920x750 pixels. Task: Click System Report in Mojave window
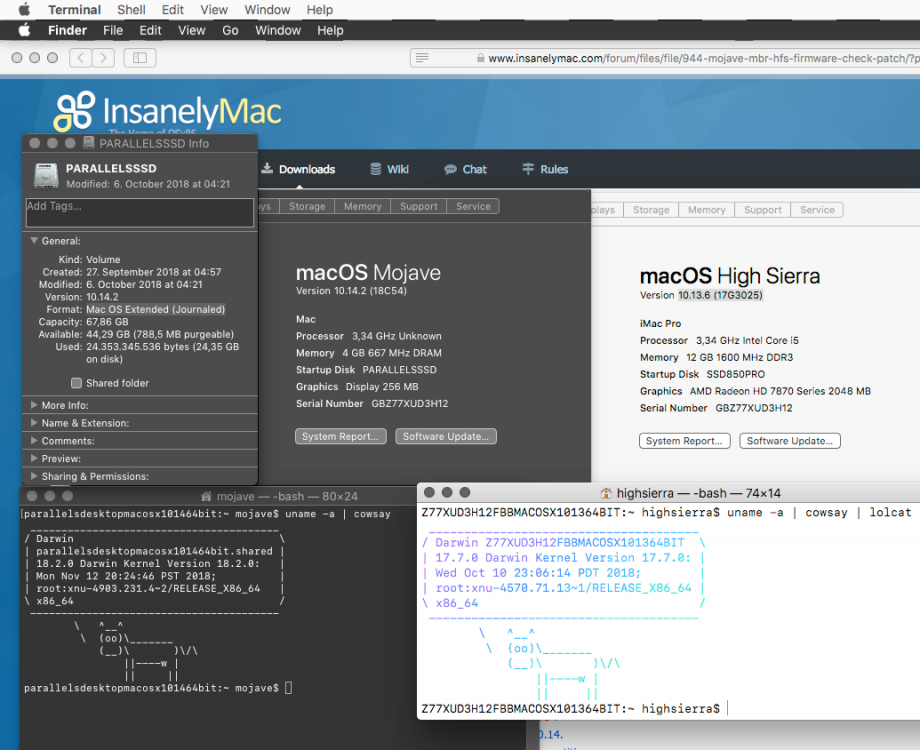340,437
